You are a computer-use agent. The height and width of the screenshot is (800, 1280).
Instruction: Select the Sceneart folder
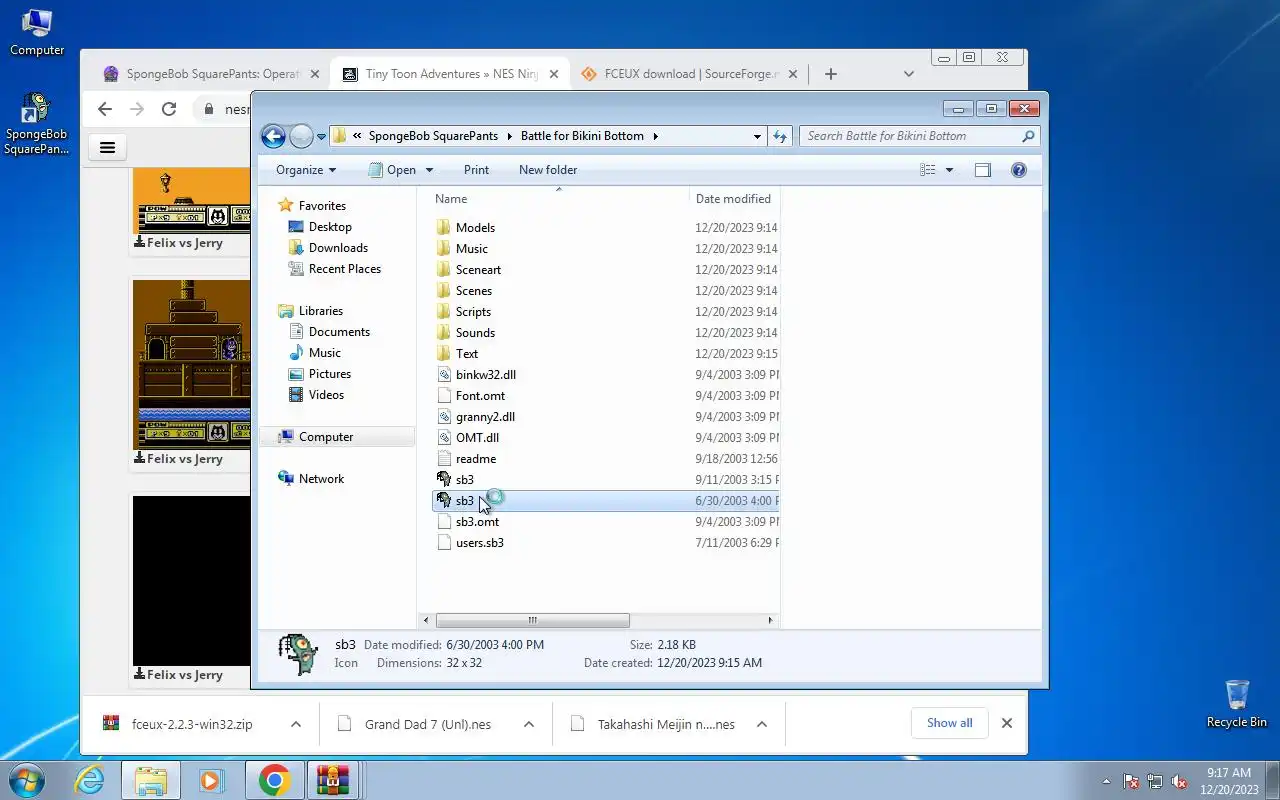[478, 270]
